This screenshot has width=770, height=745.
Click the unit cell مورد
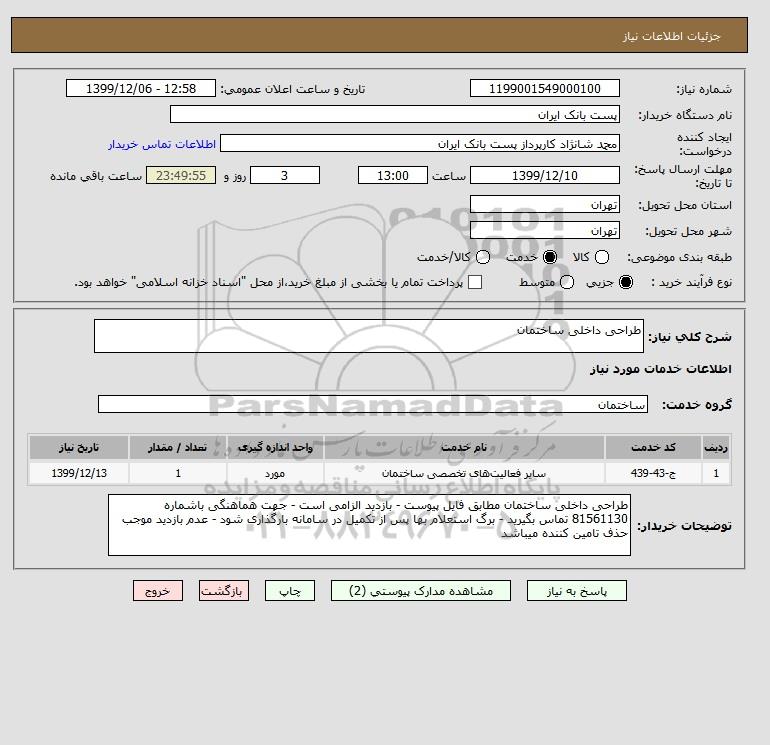pos(275,473)
